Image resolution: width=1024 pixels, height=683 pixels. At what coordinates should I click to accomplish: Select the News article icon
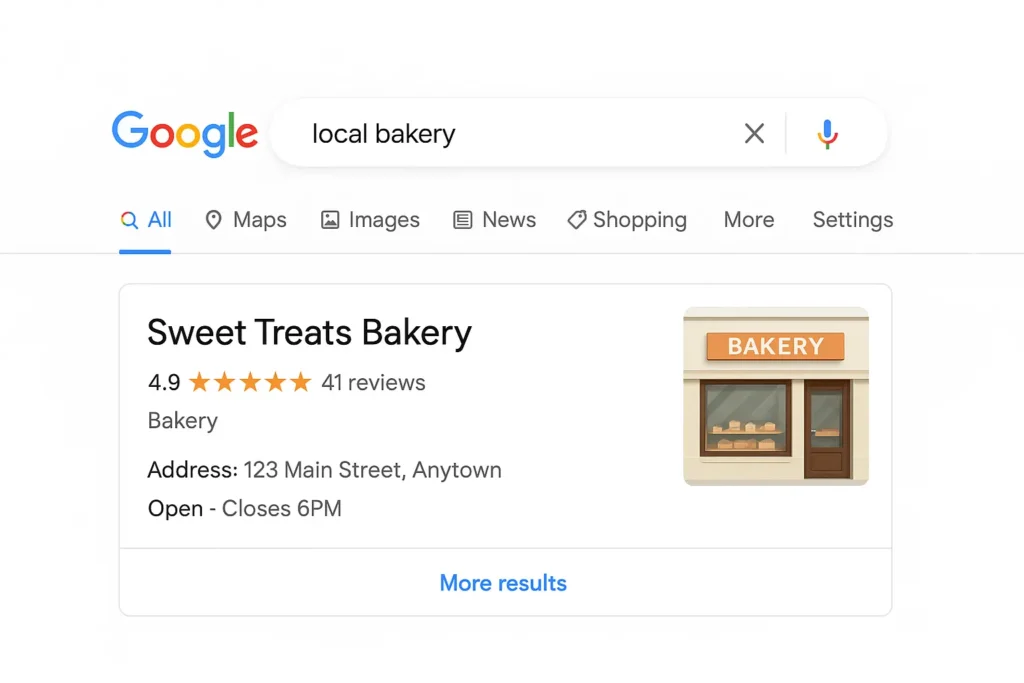[461, 219]
